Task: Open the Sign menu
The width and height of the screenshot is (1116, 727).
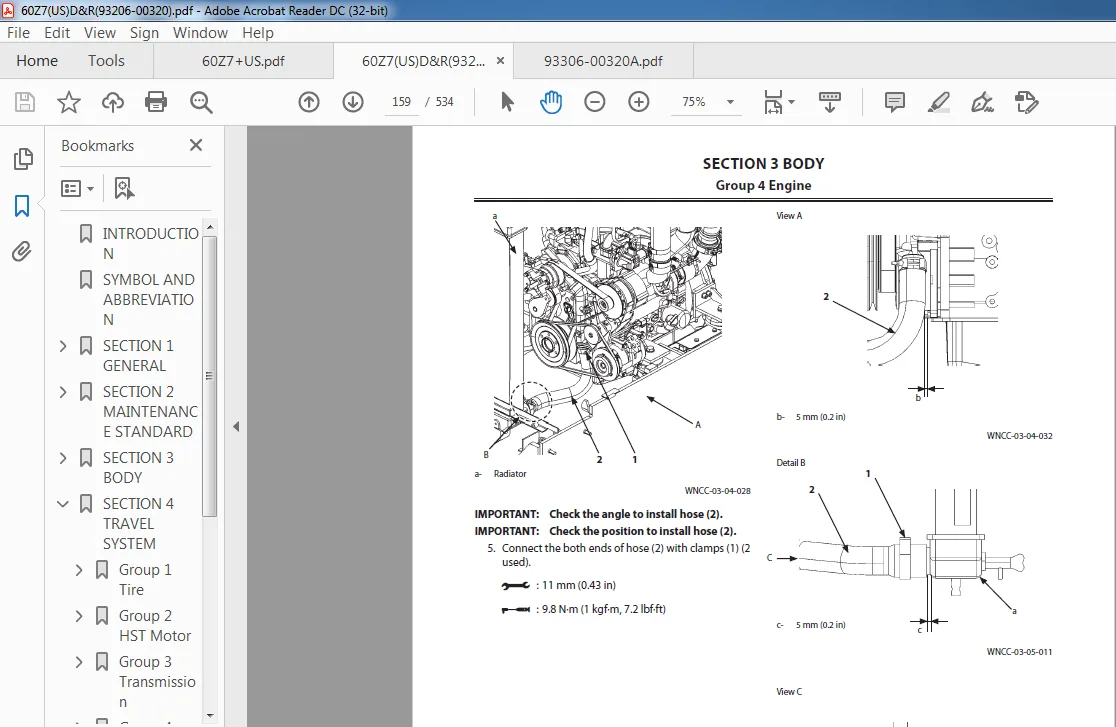Action: pyautogui.click(x=144, y=33)
